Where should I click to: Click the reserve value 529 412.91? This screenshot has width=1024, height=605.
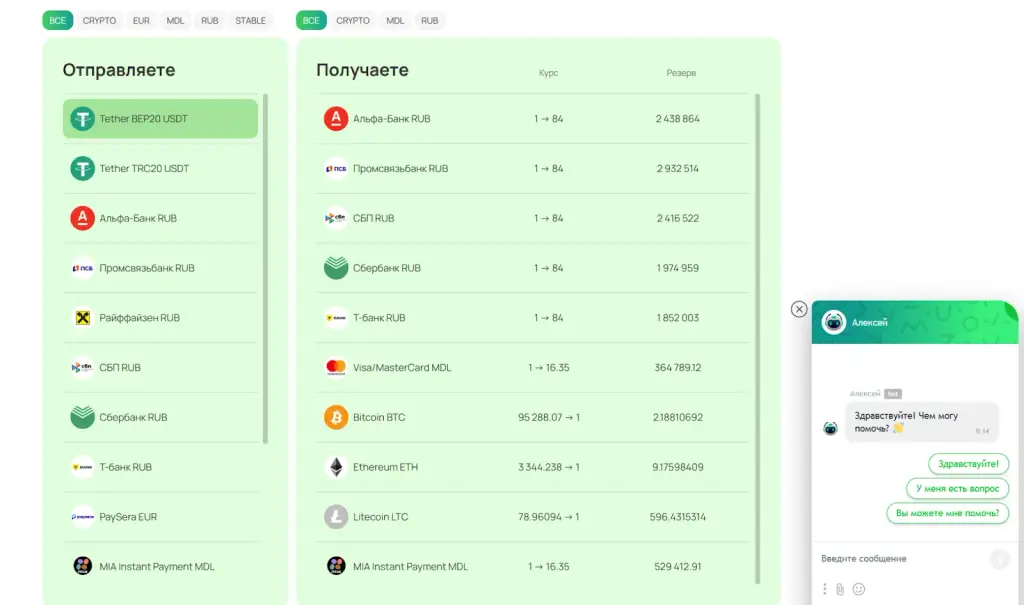click(678, 566)
